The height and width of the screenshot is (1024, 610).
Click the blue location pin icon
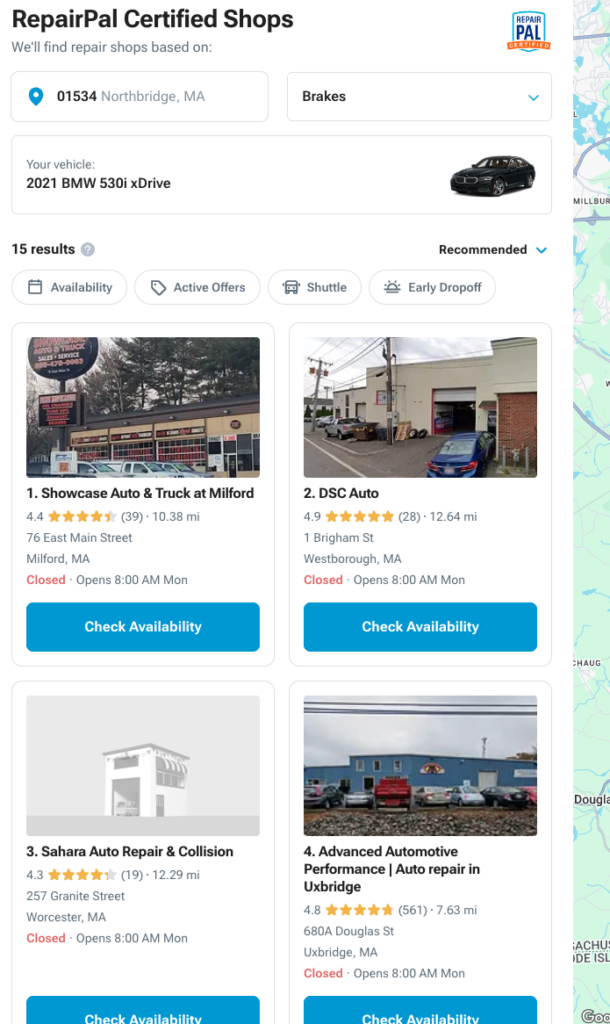point(36,97)
